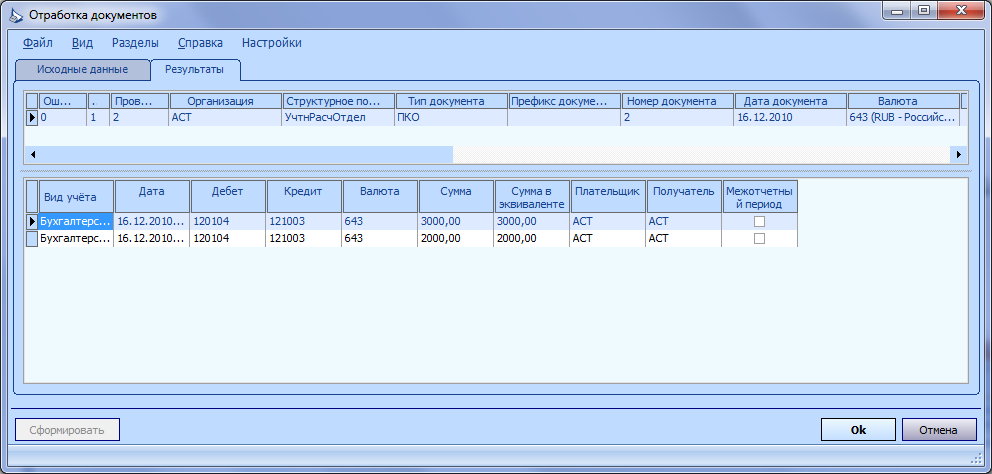Select the 3000,00 Сумма cell
992x474 pixels.
pos(456,221)
